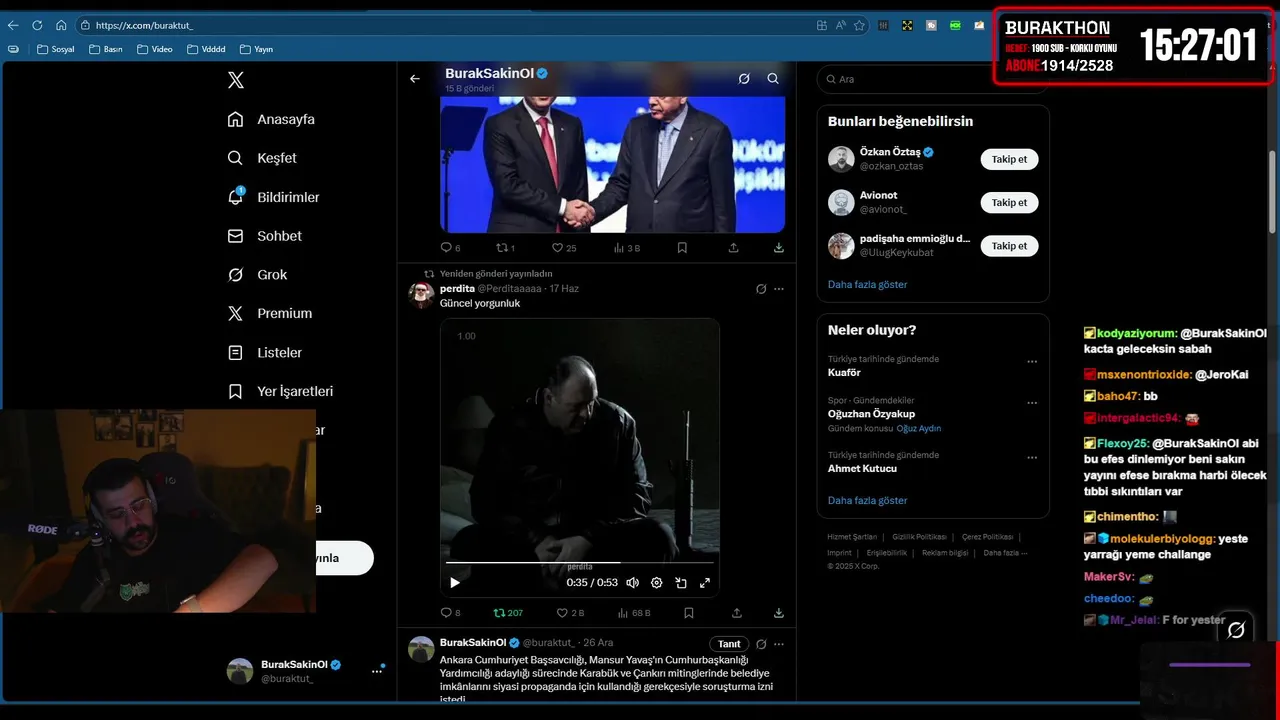Open Gizlilik Politikası footer link
This screenshot has width=1280, height=720.
[919, 537]
